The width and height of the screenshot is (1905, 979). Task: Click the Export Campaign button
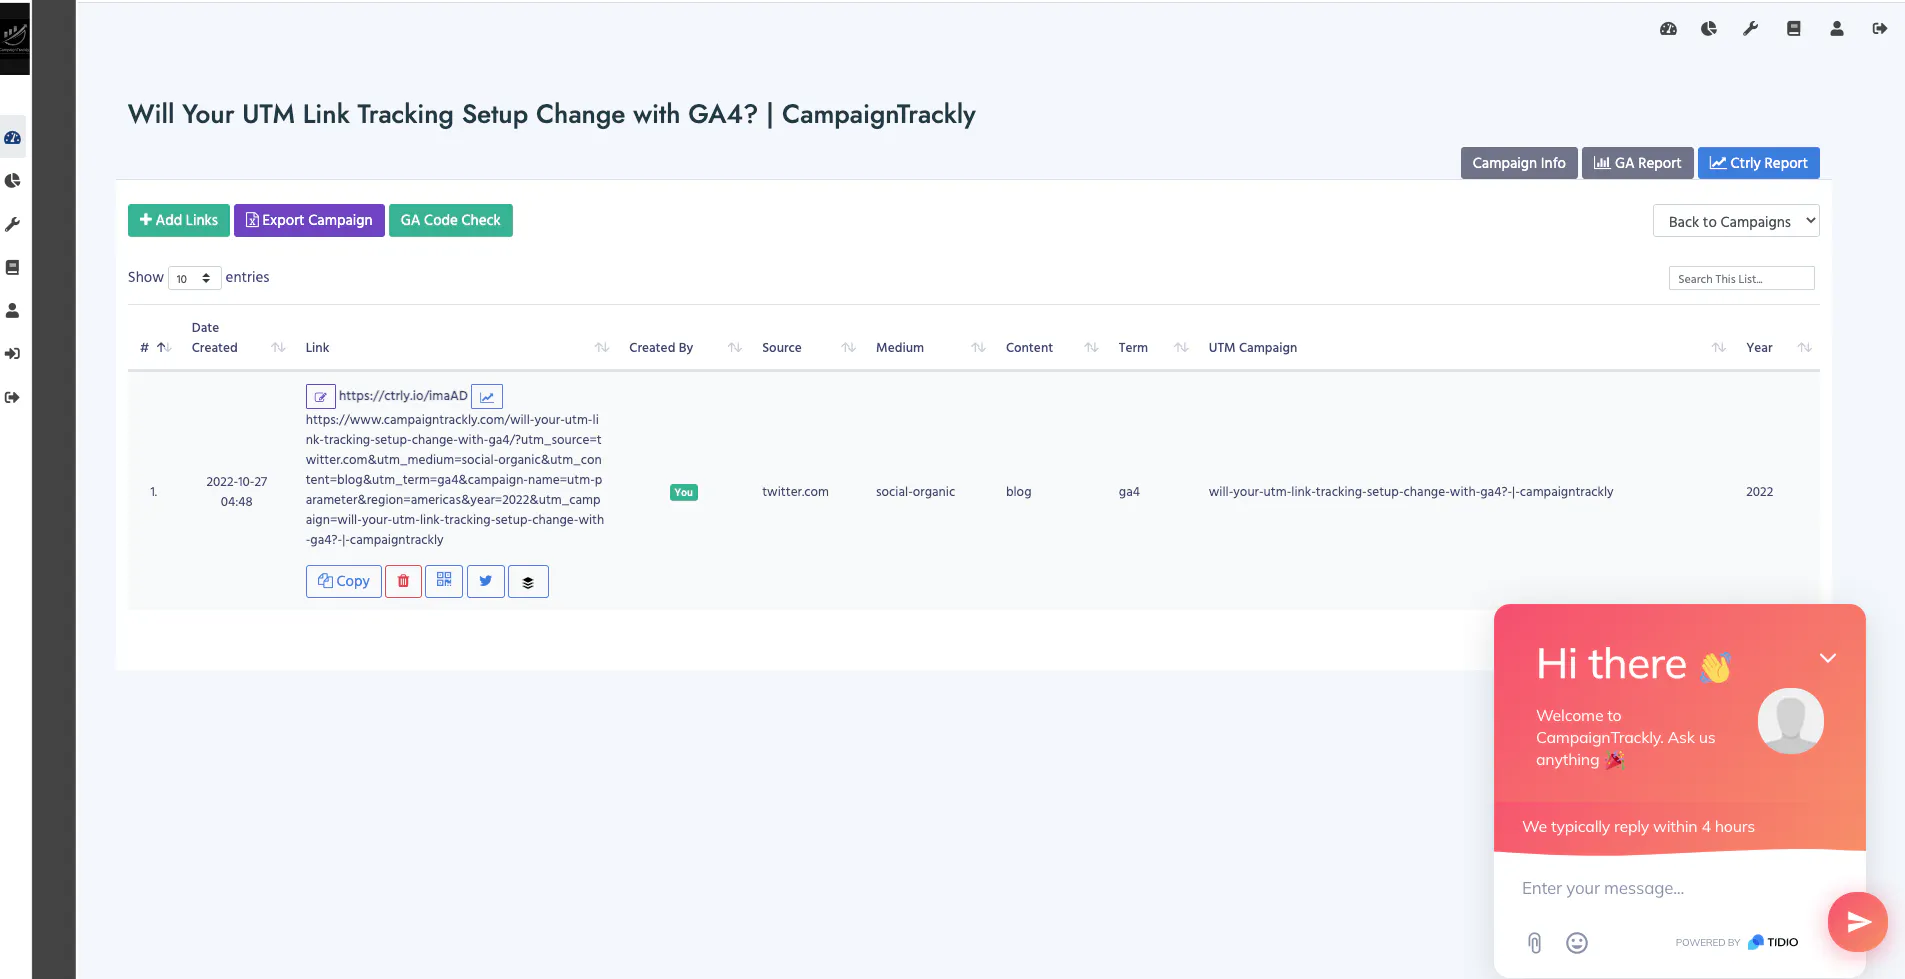pyautogui.click(x=309, y=220)
